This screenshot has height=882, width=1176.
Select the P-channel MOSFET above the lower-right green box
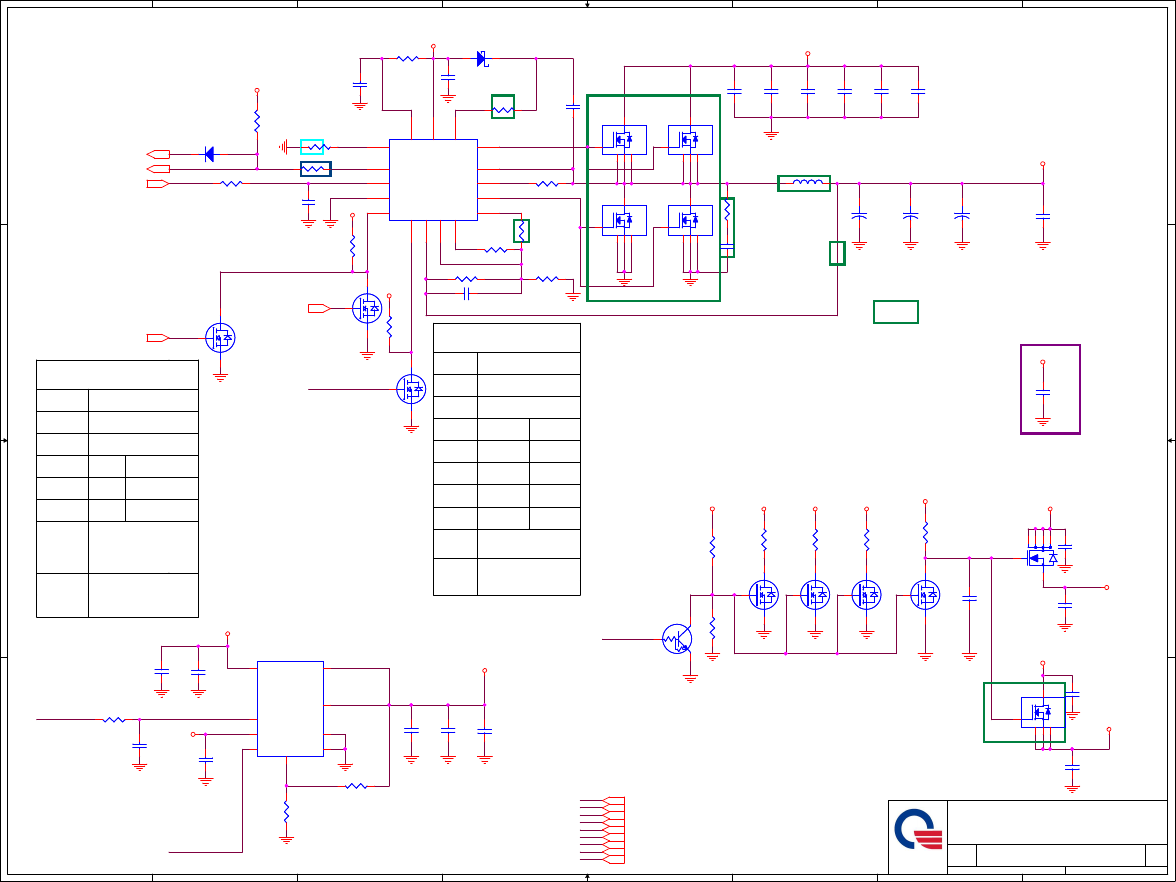click(x=1042, y=558)
